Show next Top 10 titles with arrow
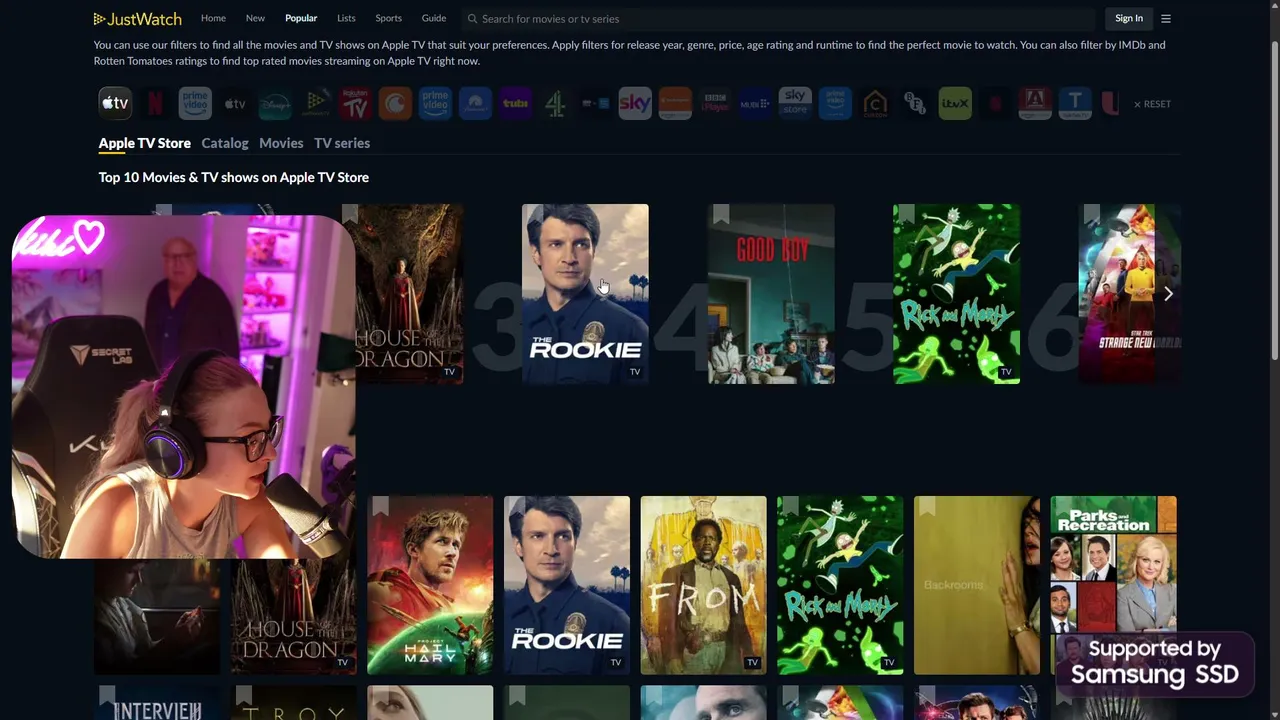Screen dimensions: 1280x720 [1168, 294]
